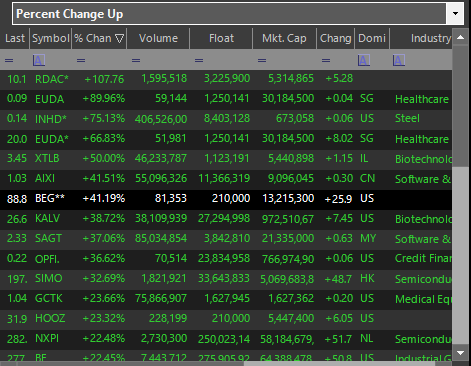
Task: Click the scroll down arrow of the table
Action: (x=460, y=353)
